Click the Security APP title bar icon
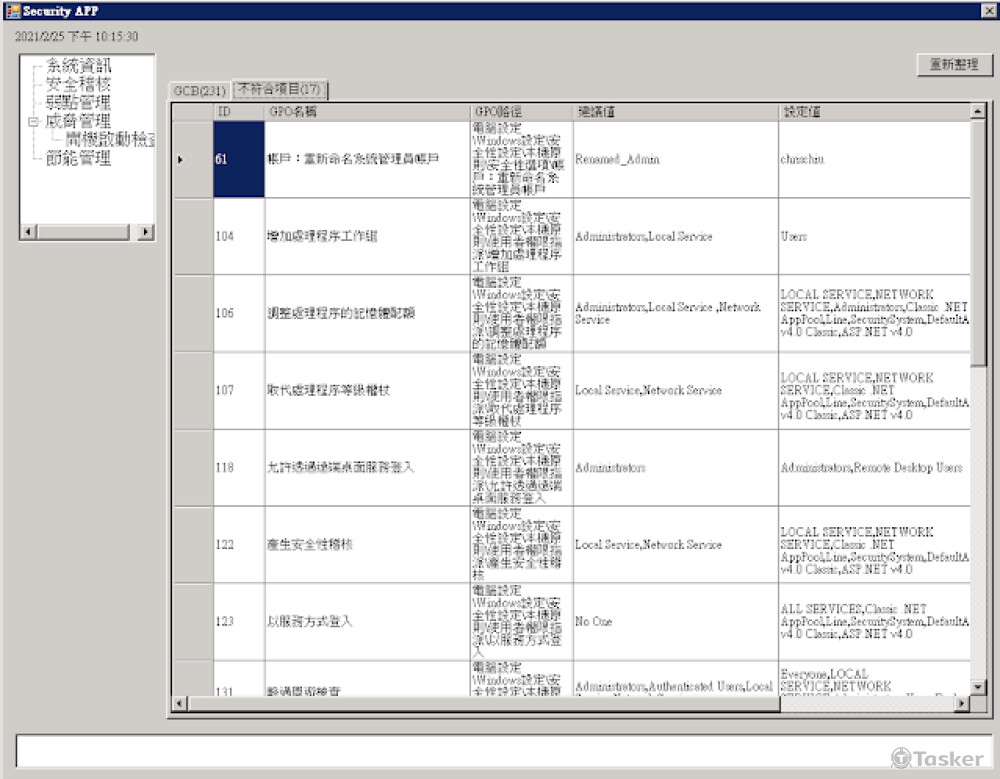The image size is (1000, 779). pyautogui.click(x=13, y=10)
